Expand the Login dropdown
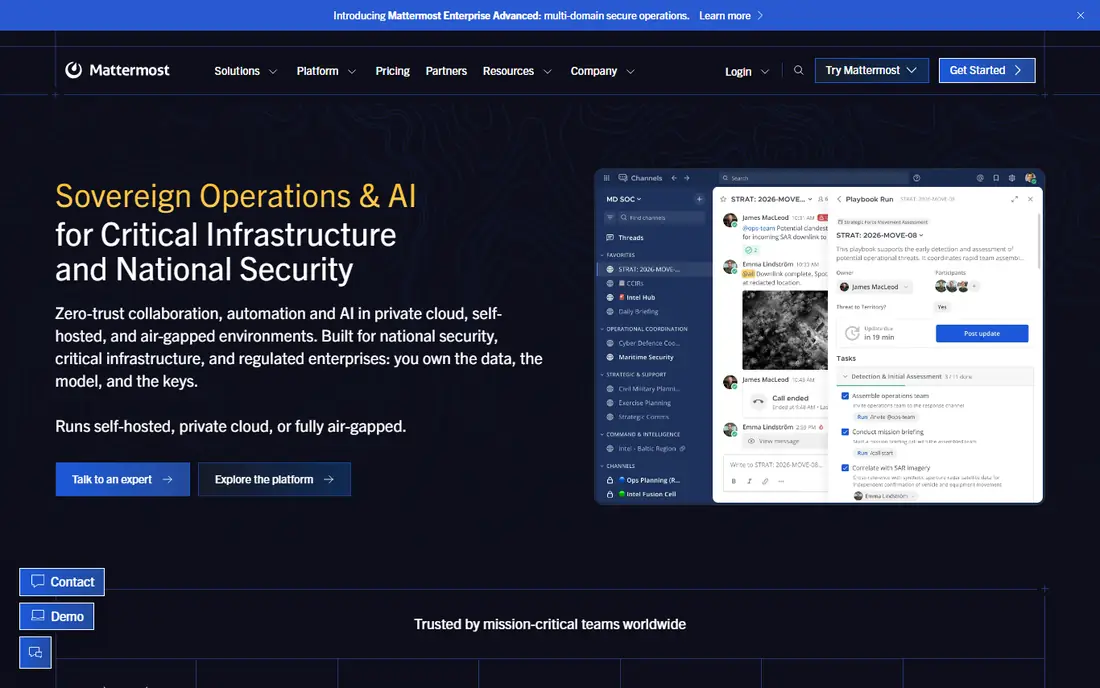 click(x=746, y=72)
